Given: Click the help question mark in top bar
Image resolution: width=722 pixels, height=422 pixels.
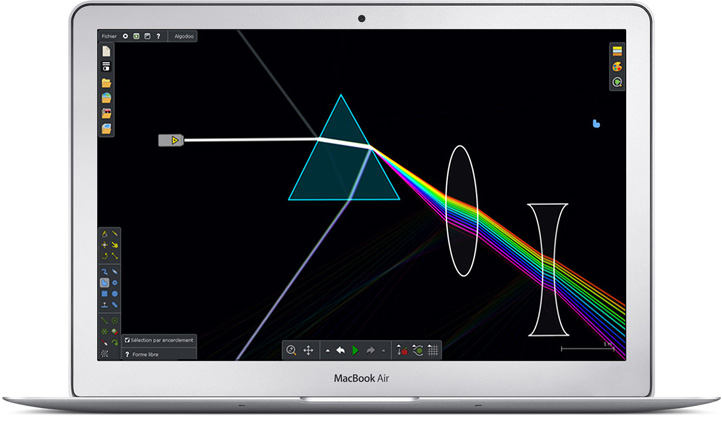Looking at the screenshot, I should [158, 35].
